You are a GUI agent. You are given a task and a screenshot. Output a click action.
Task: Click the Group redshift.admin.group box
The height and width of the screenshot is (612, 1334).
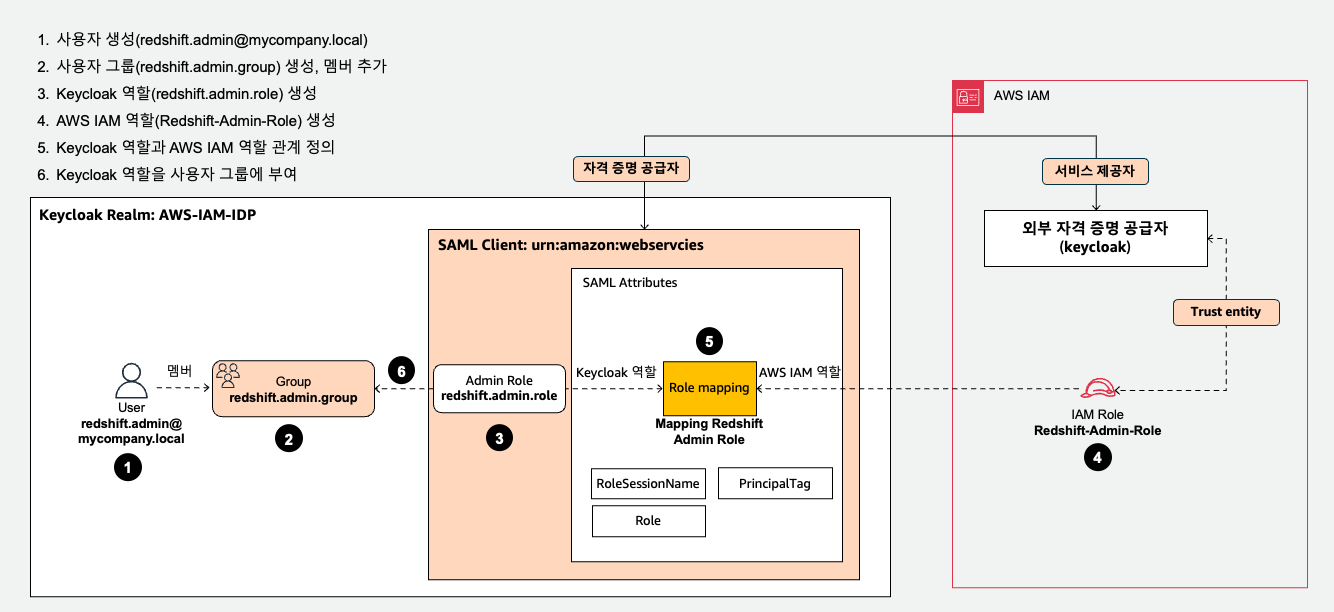click(292, 389)
